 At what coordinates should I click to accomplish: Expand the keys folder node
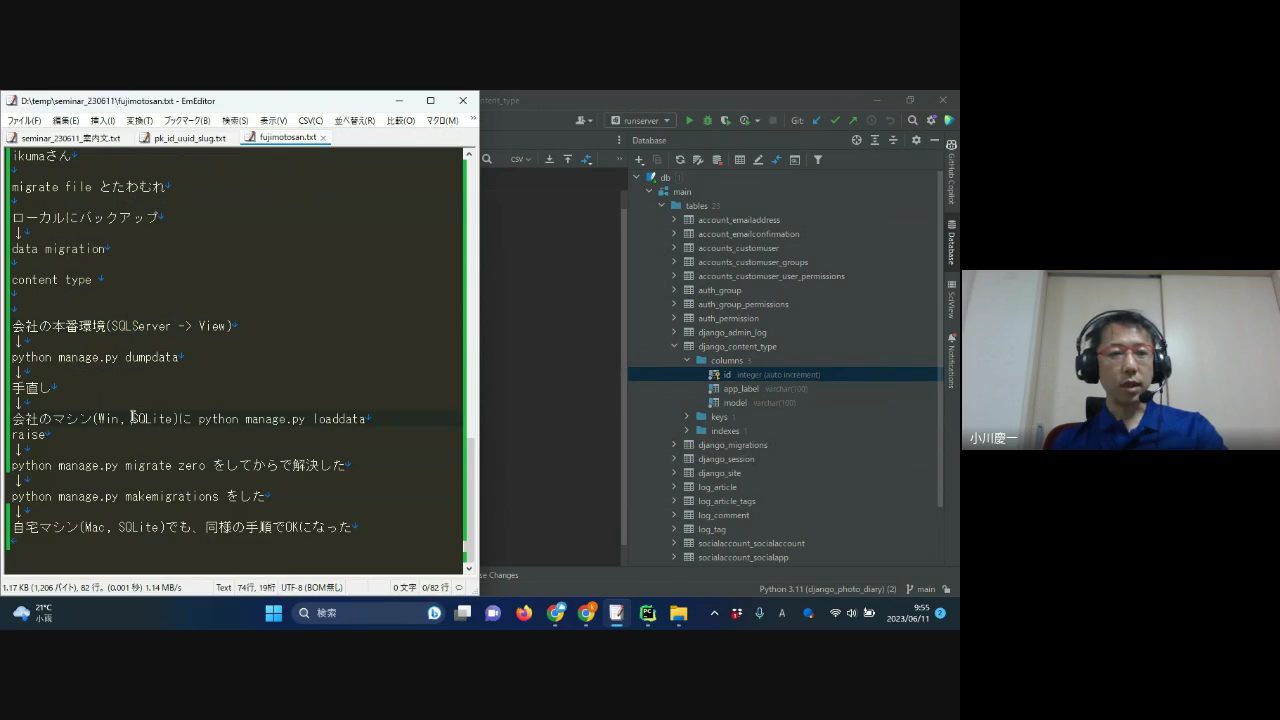(x=687, y=416)
